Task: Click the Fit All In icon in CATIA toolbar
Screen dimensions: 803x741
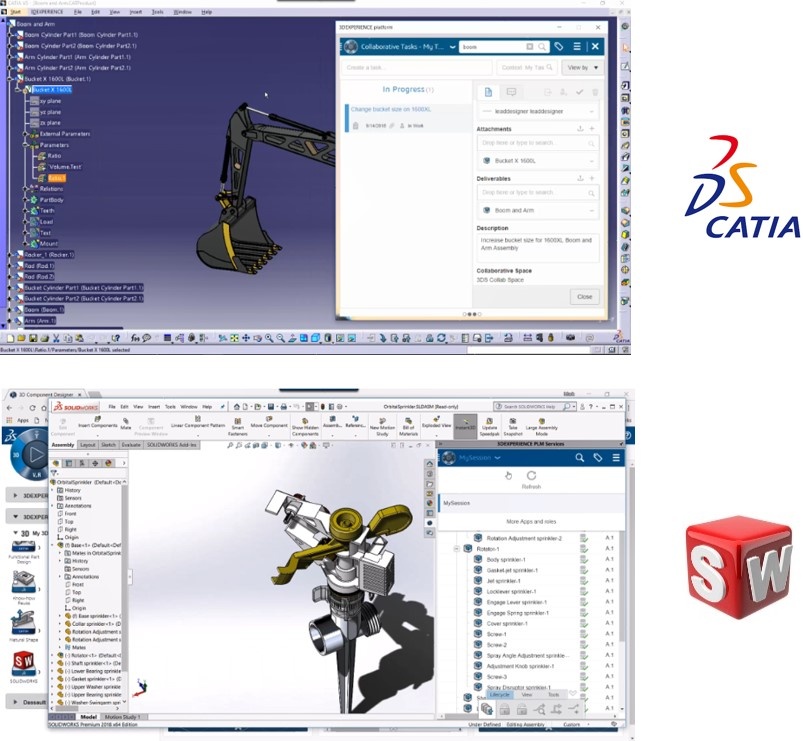Action: point(234,338)
